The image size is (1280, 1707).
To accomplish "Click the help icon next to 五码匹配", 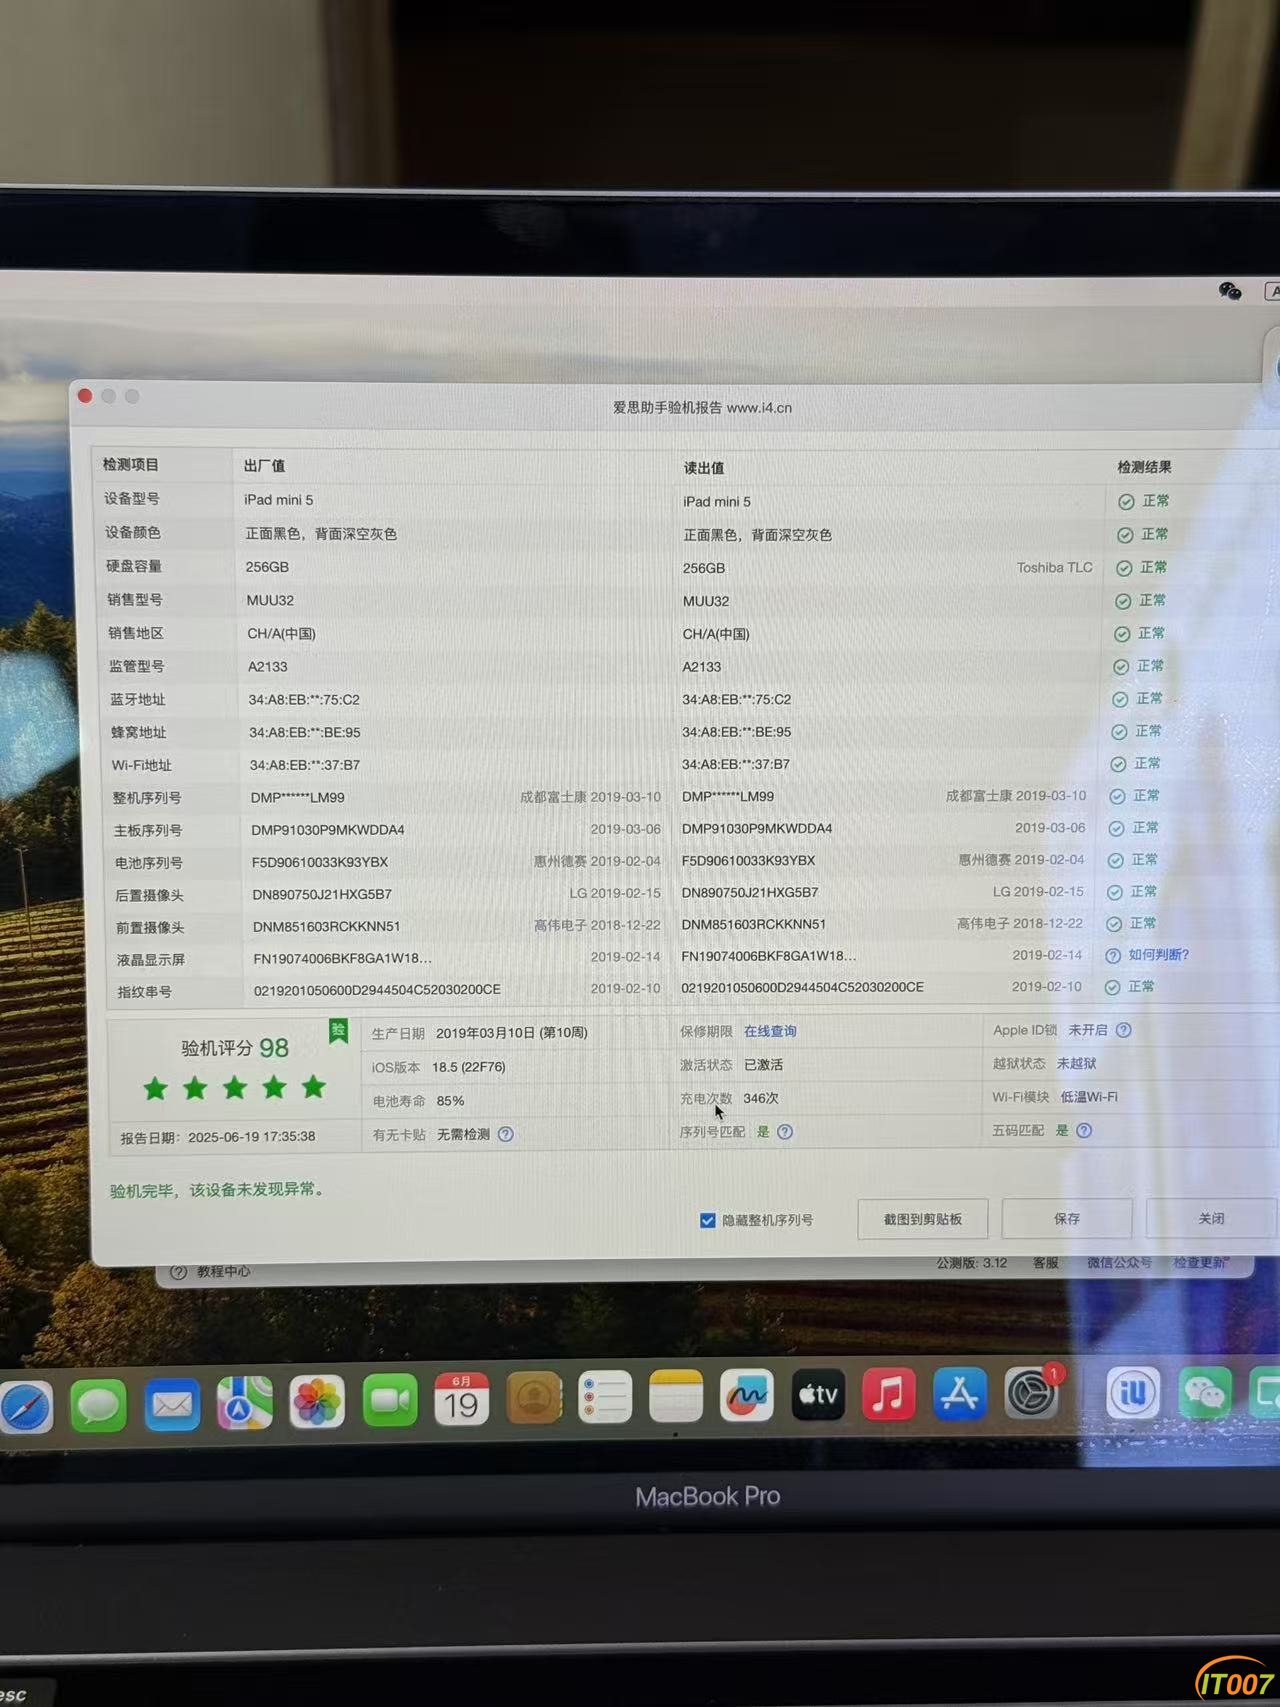I will click(1084, 1130).
